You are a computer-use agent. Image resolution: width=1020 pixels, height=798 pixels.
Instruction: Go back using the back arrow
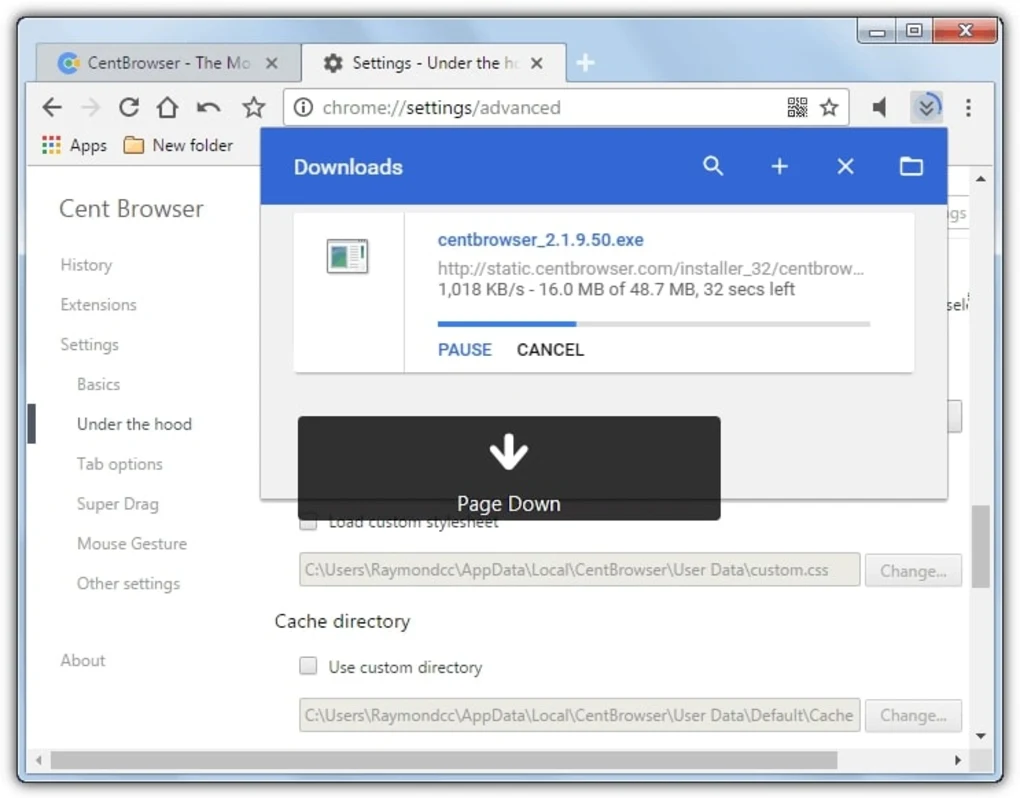[x=52, y=107]
